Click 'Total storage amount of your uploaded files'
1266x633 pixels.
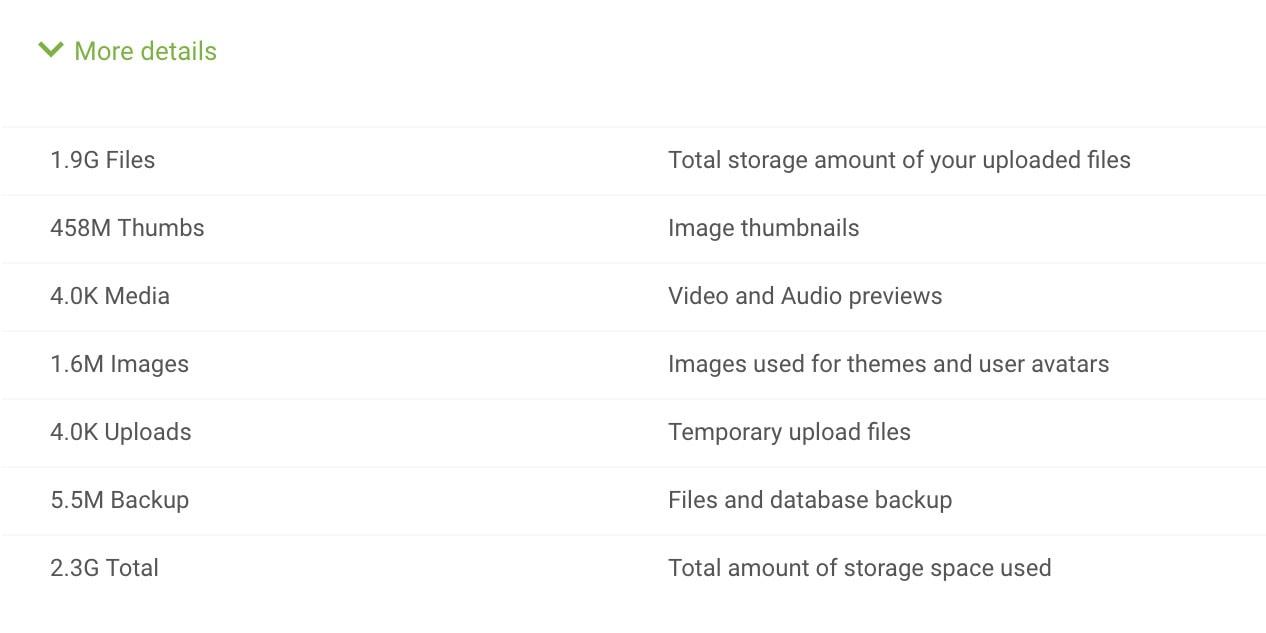coord(898,160)
